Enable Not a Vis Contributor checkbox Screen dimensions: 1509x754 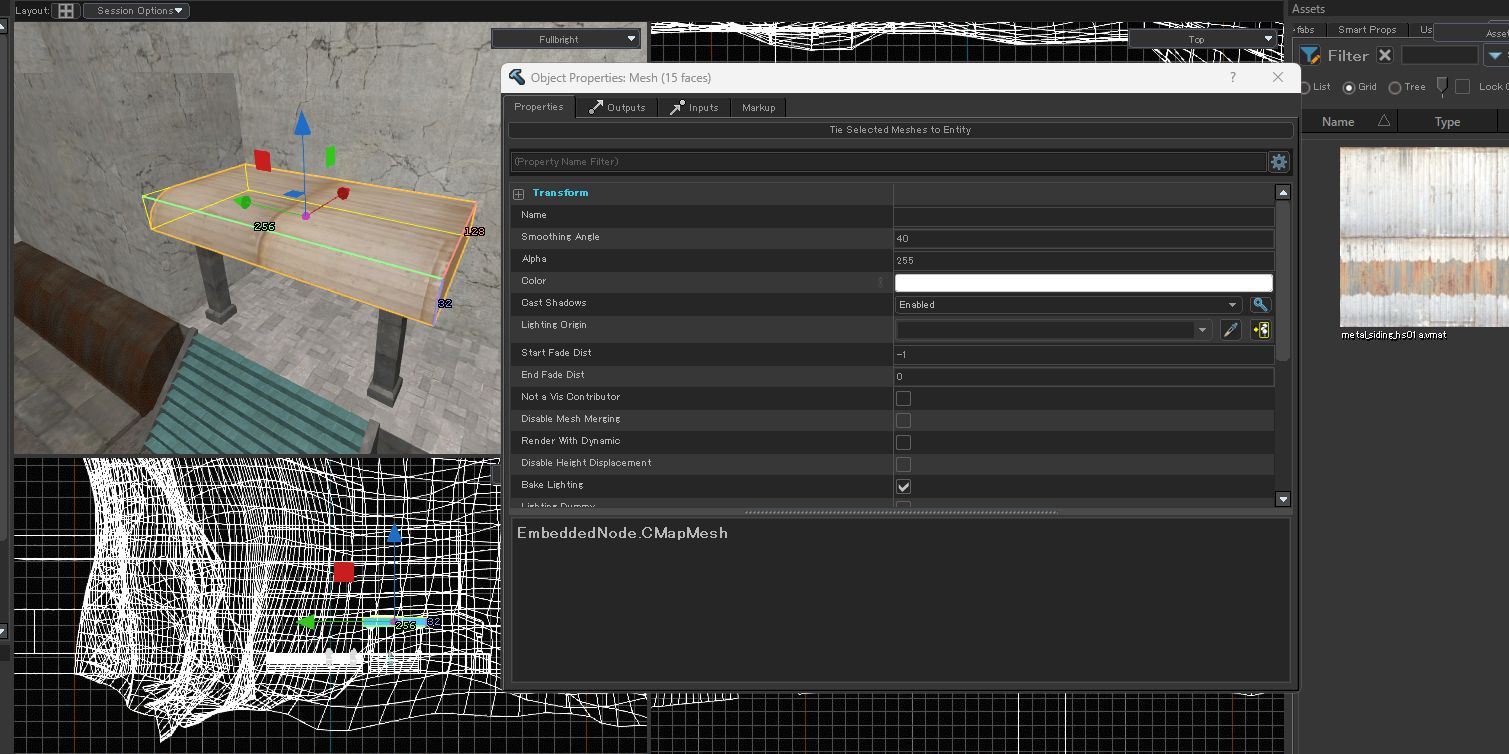click(903, 398)
